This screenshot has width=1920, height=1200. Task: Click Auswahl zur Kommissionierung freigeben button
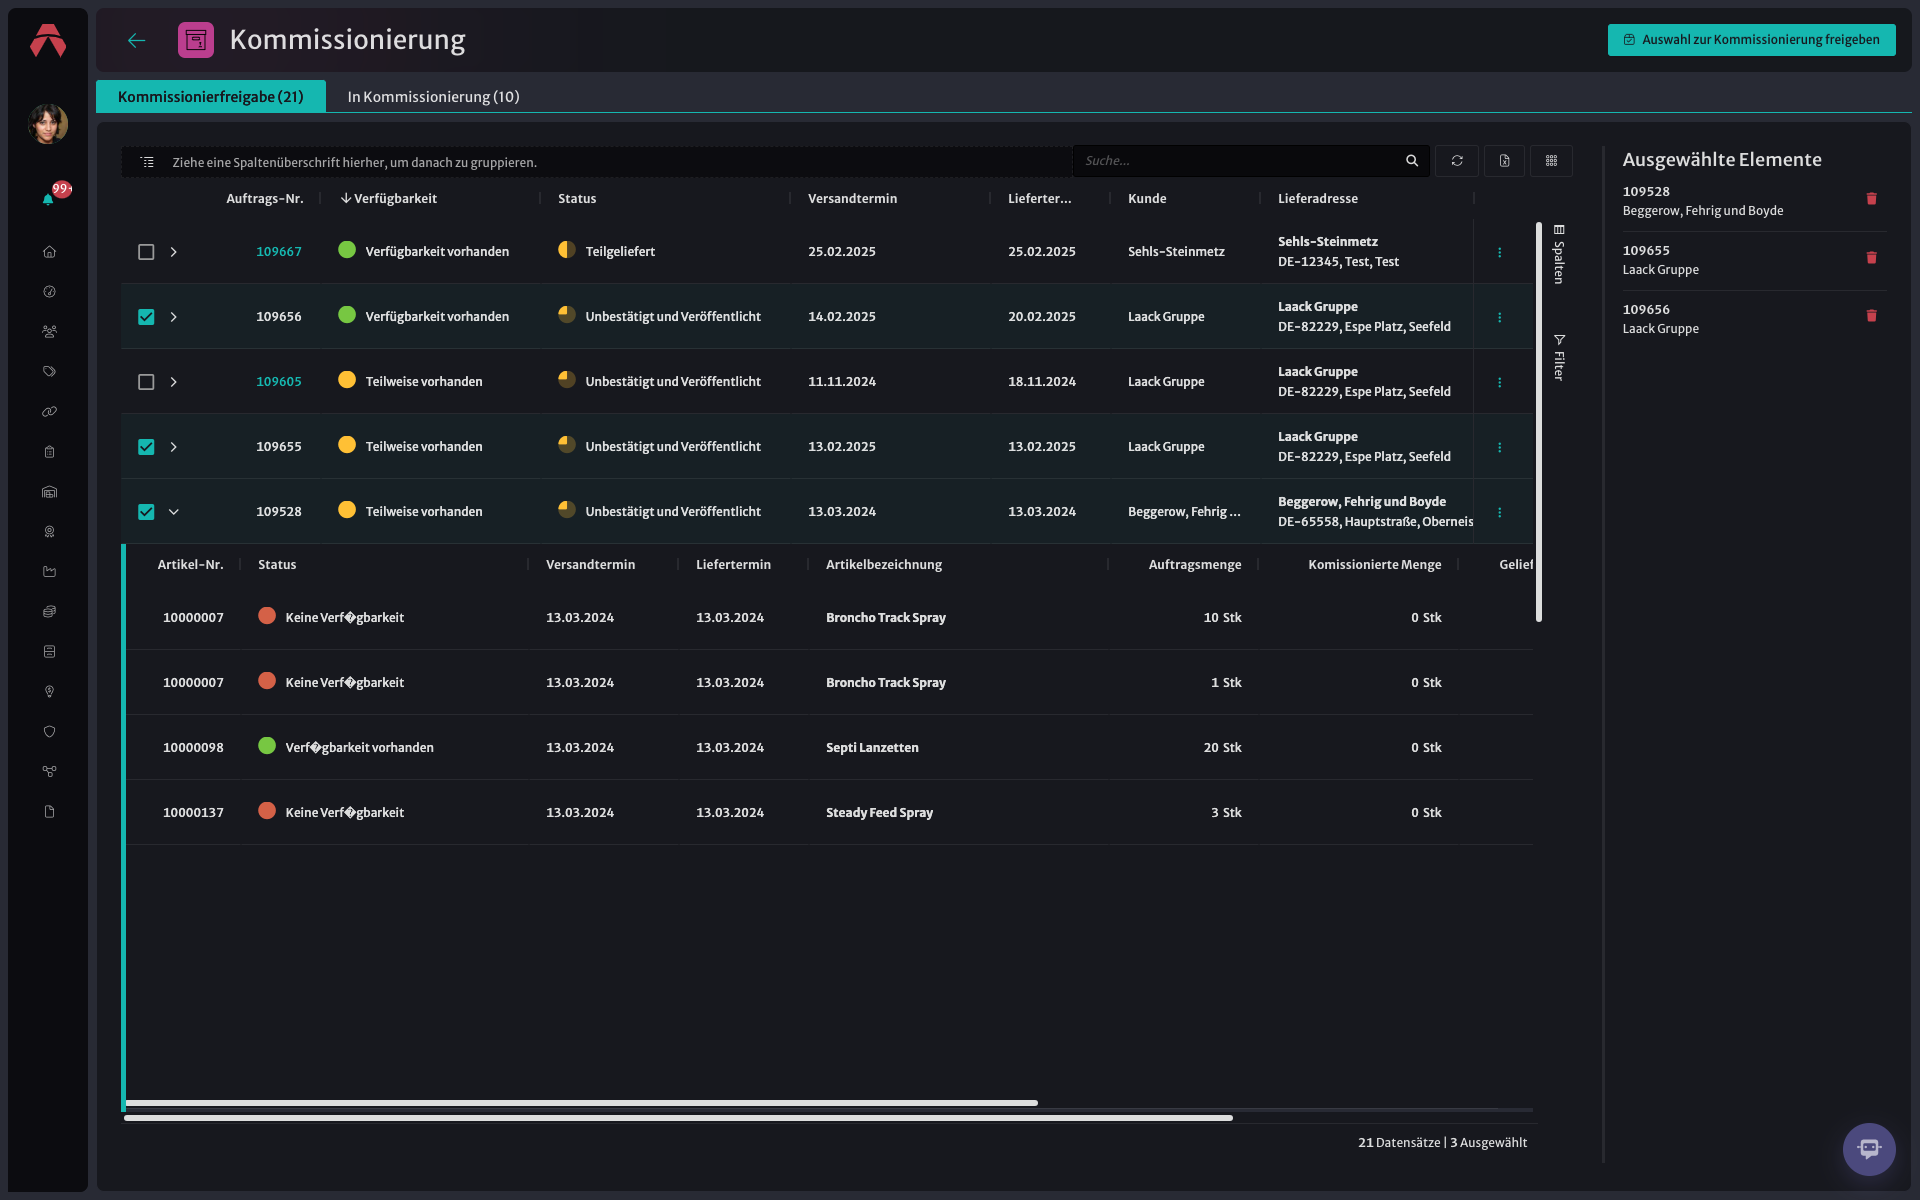coord(1751,40)
